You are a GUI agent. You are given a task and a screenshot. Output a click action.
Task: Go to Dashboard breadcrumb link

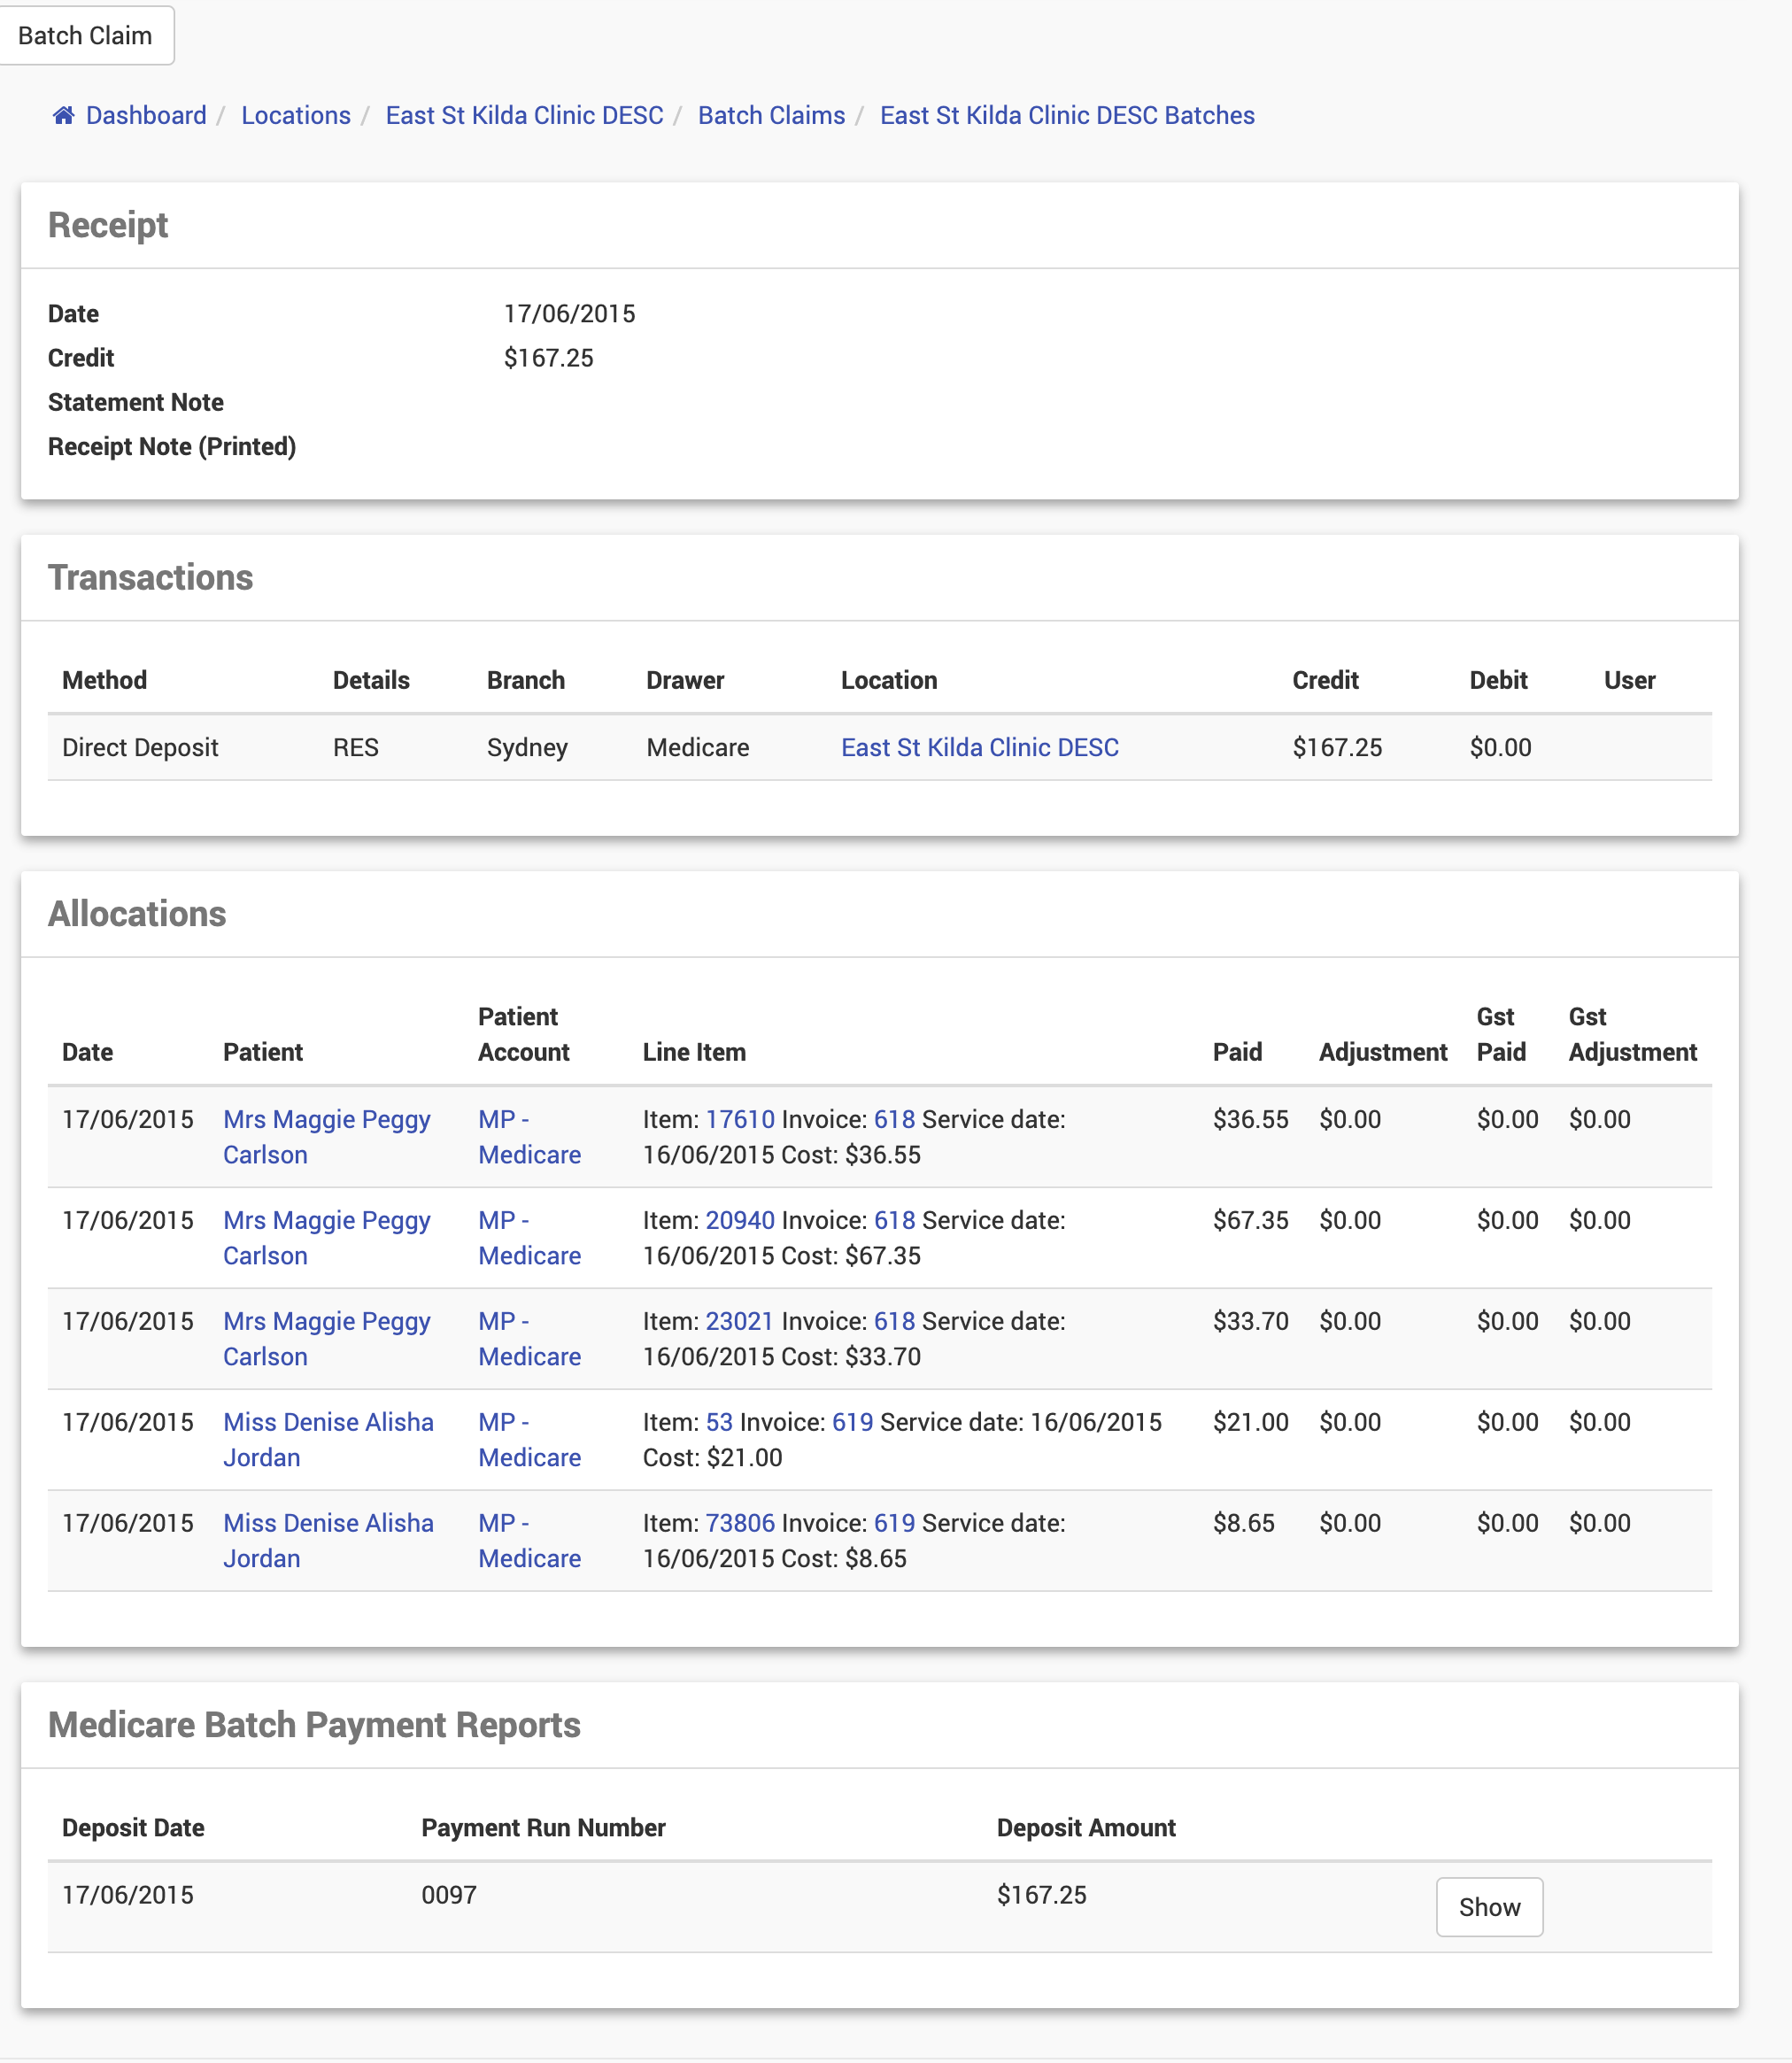pos(146,115)
